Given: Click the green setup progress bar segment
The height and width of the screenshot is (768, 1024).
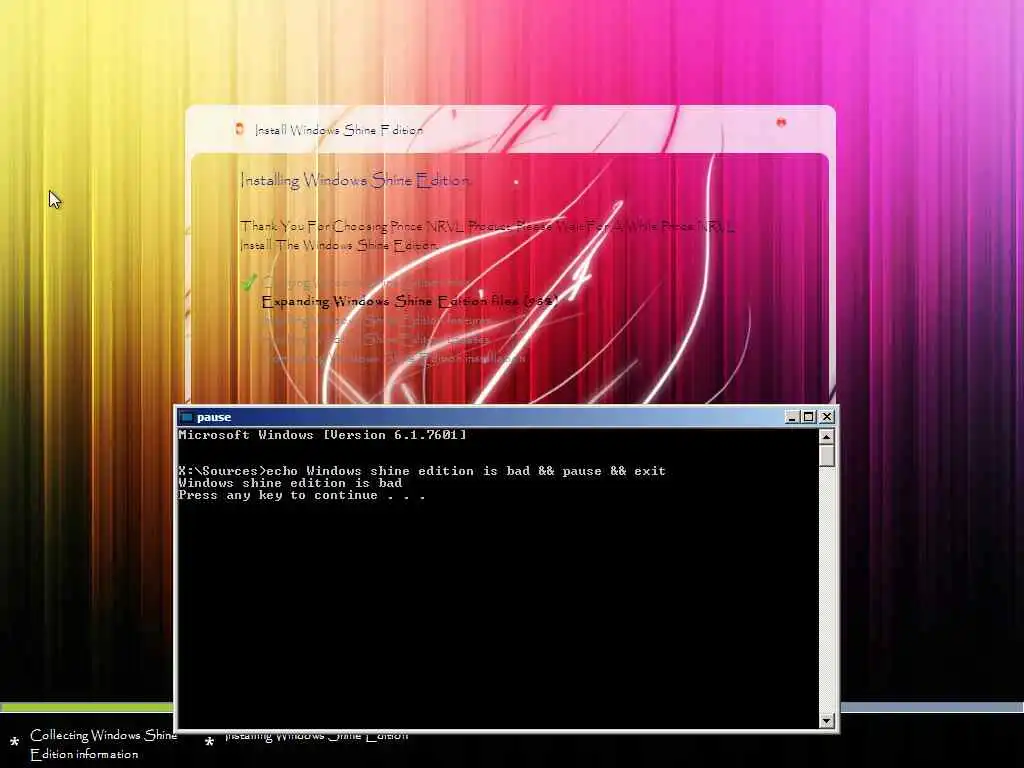Looking at the screenshot, I should click(88, 707).
